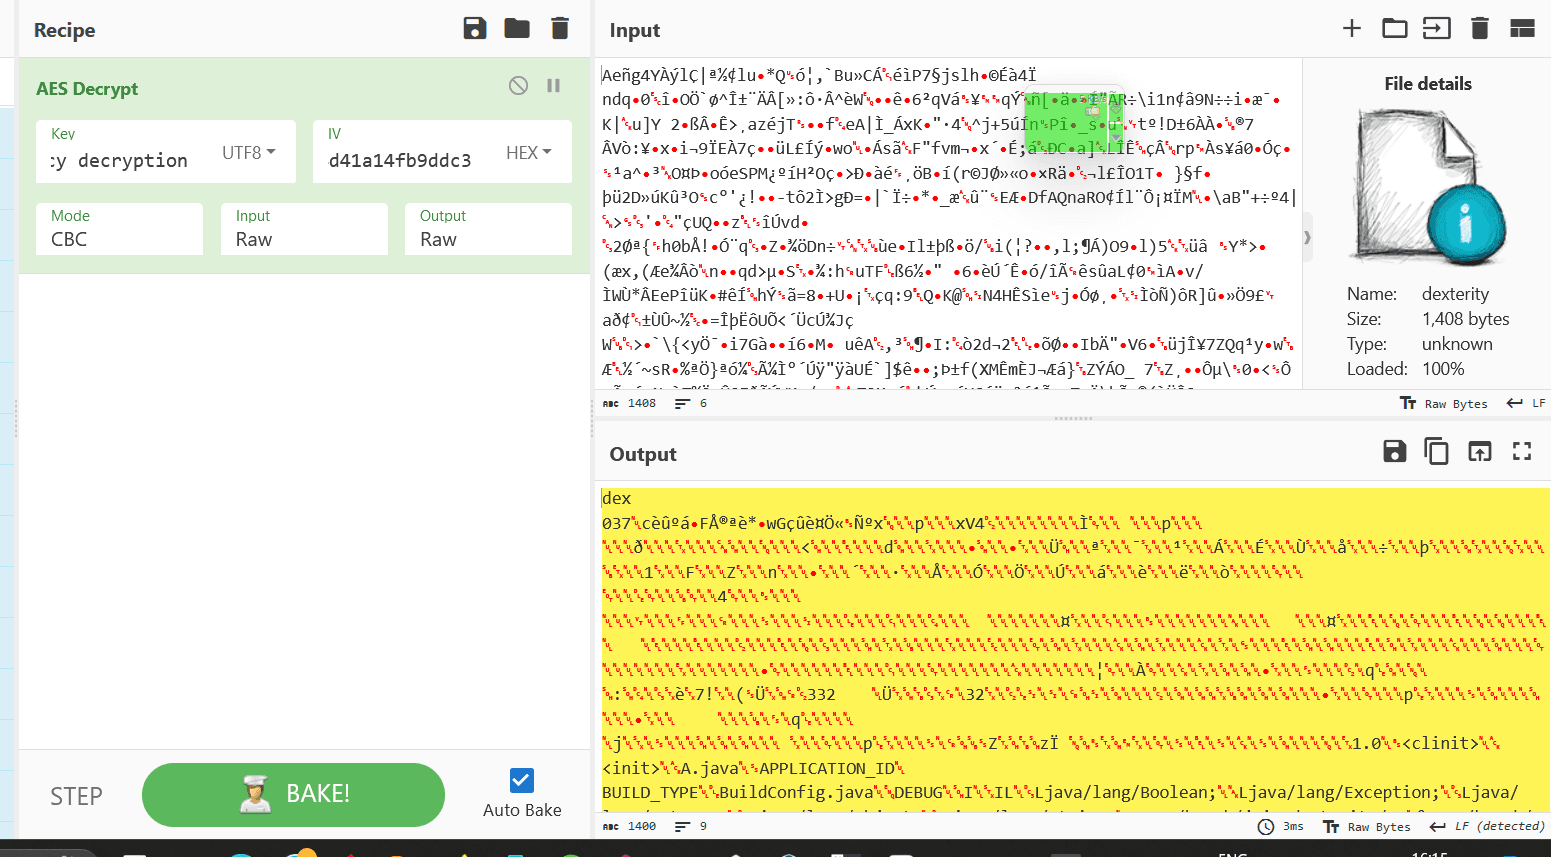Load a recipe using the Recipe folder icon

[x=517, y=28]
